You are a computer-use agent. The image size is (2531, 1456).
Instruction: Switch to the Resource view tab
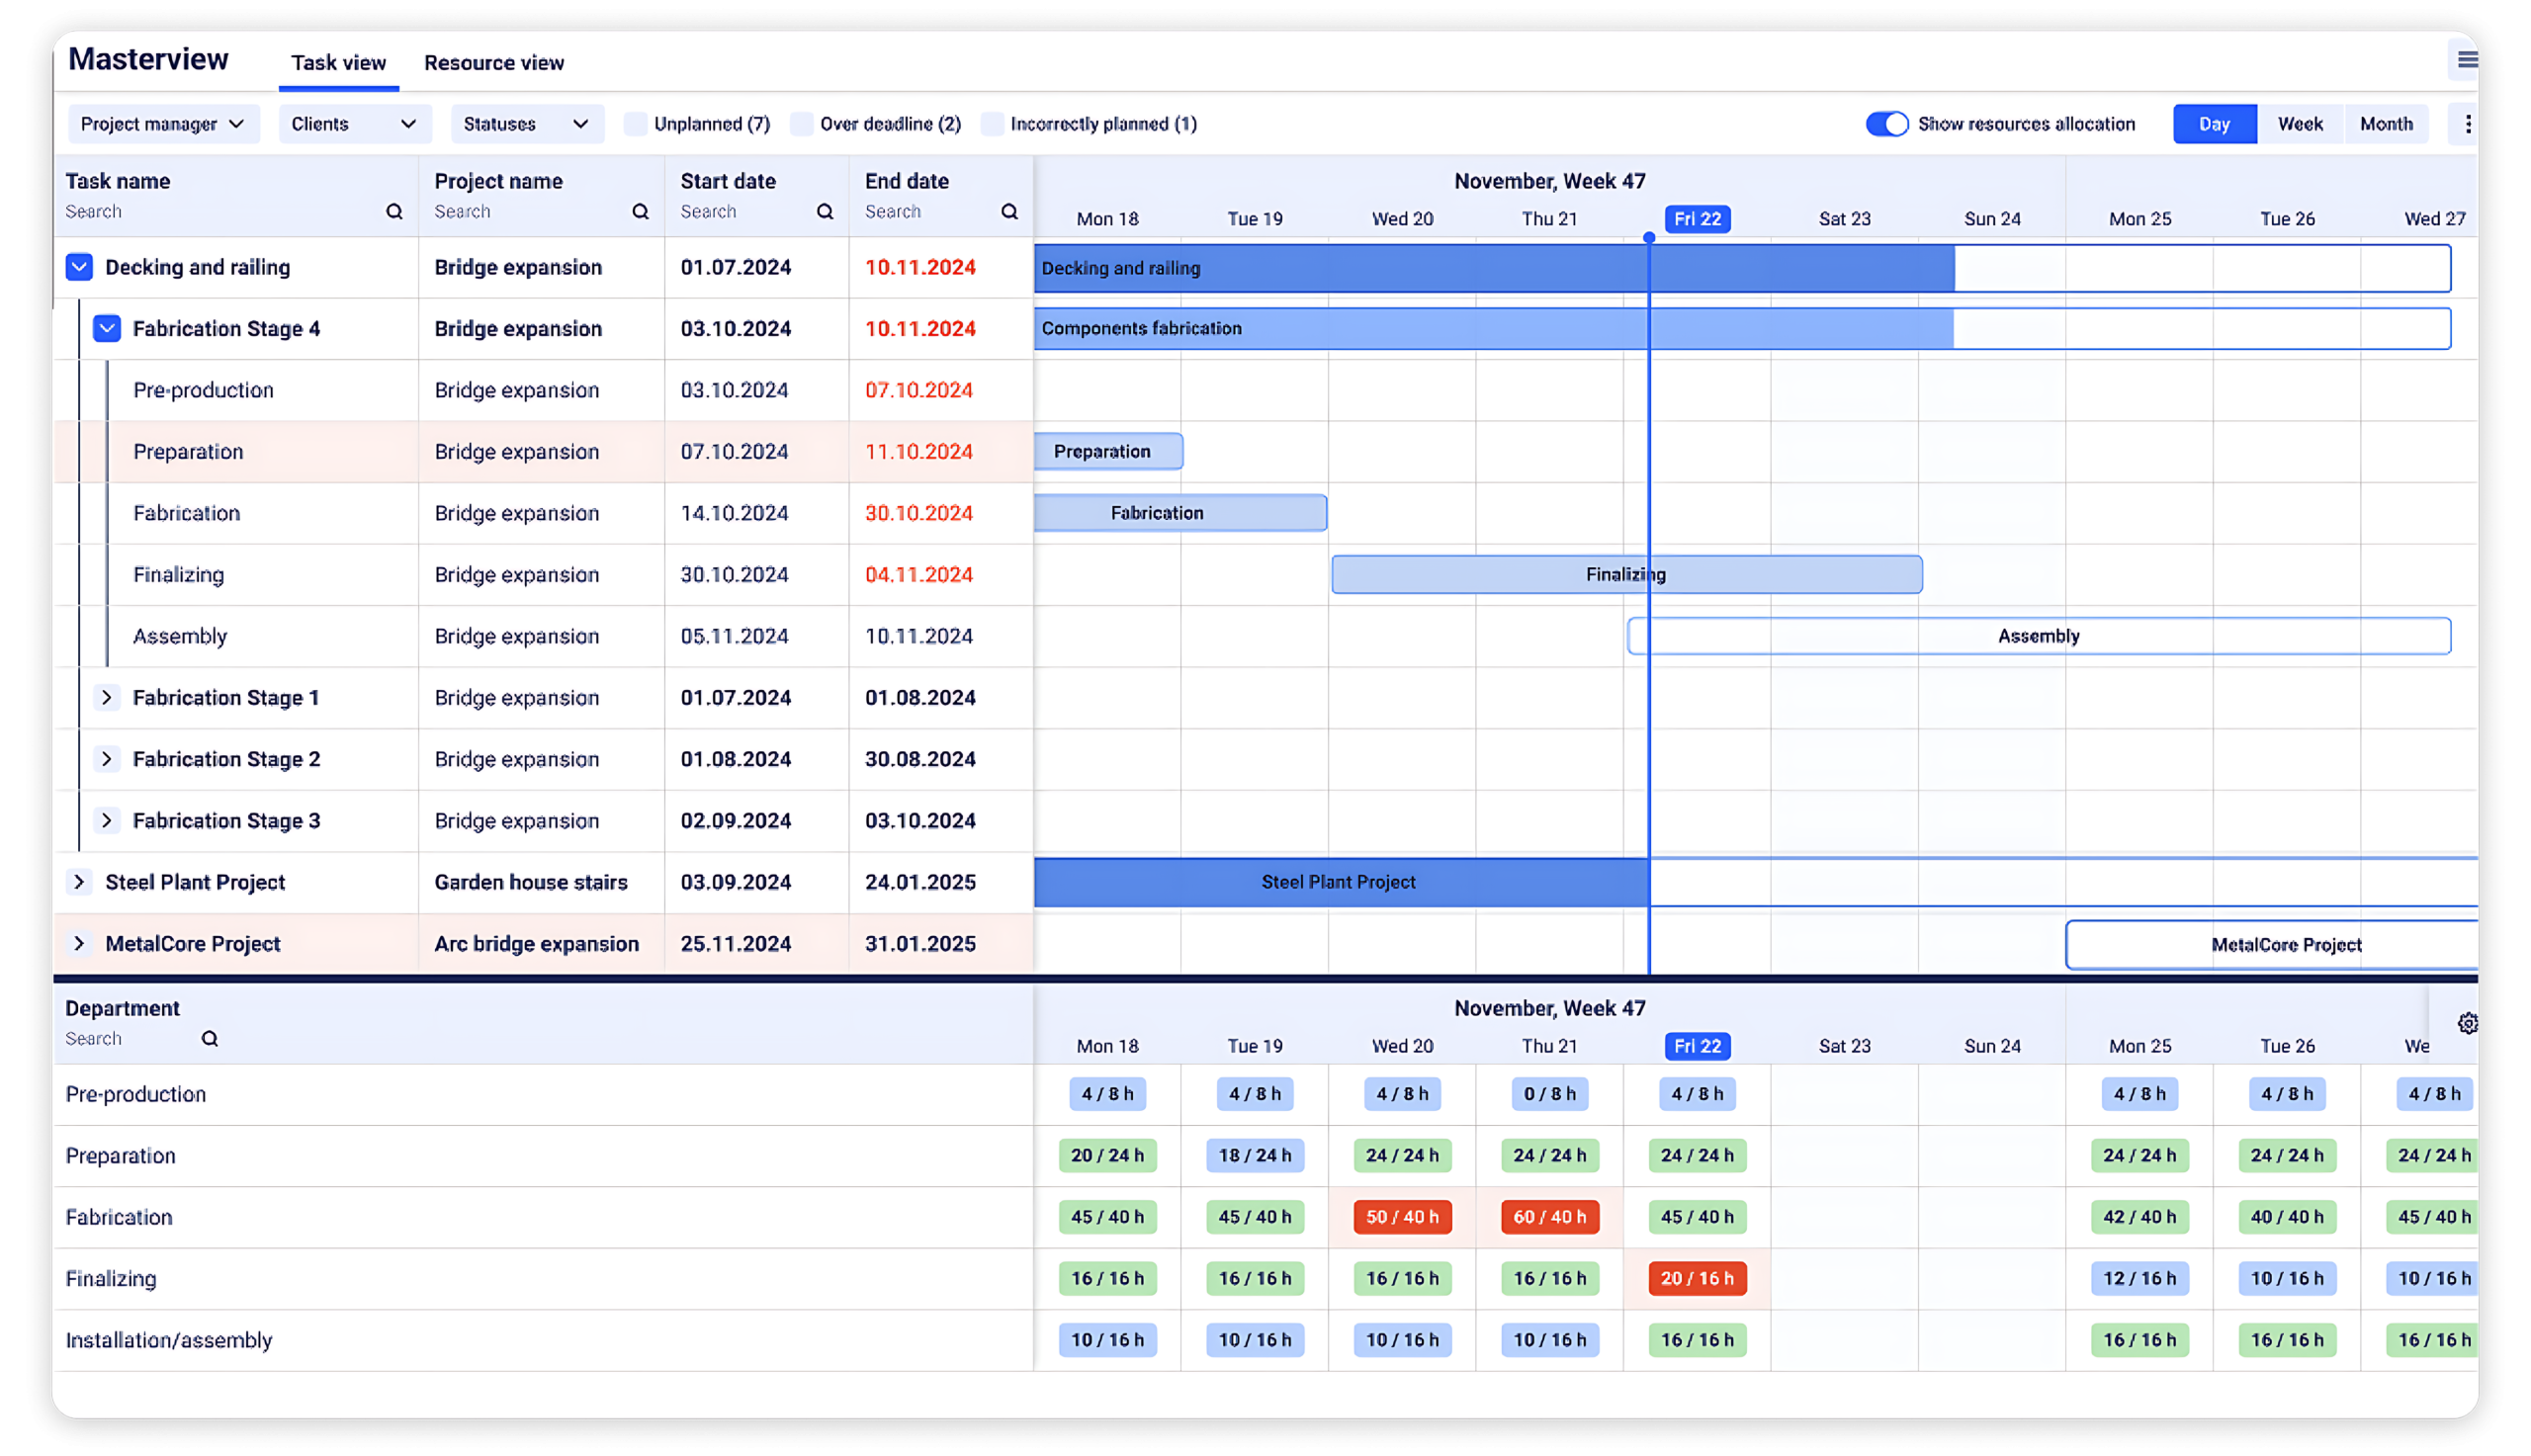tap(493, 62)
